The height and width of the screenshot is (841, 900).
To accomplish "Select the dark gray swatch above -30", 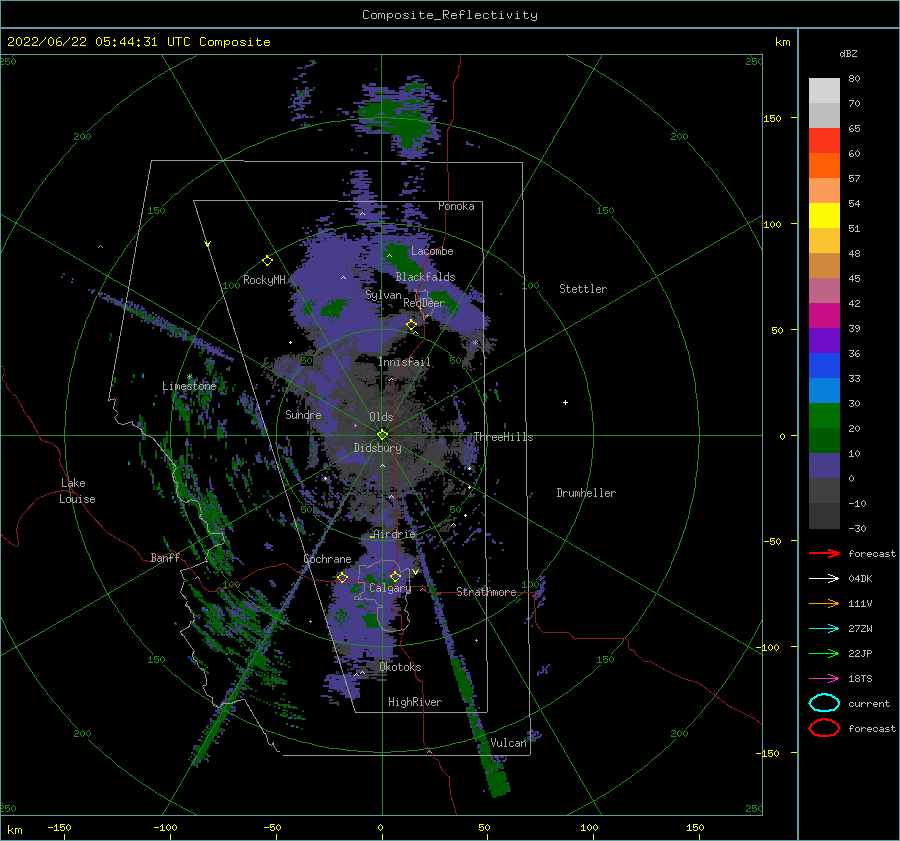I will click(x=824, y=516).
